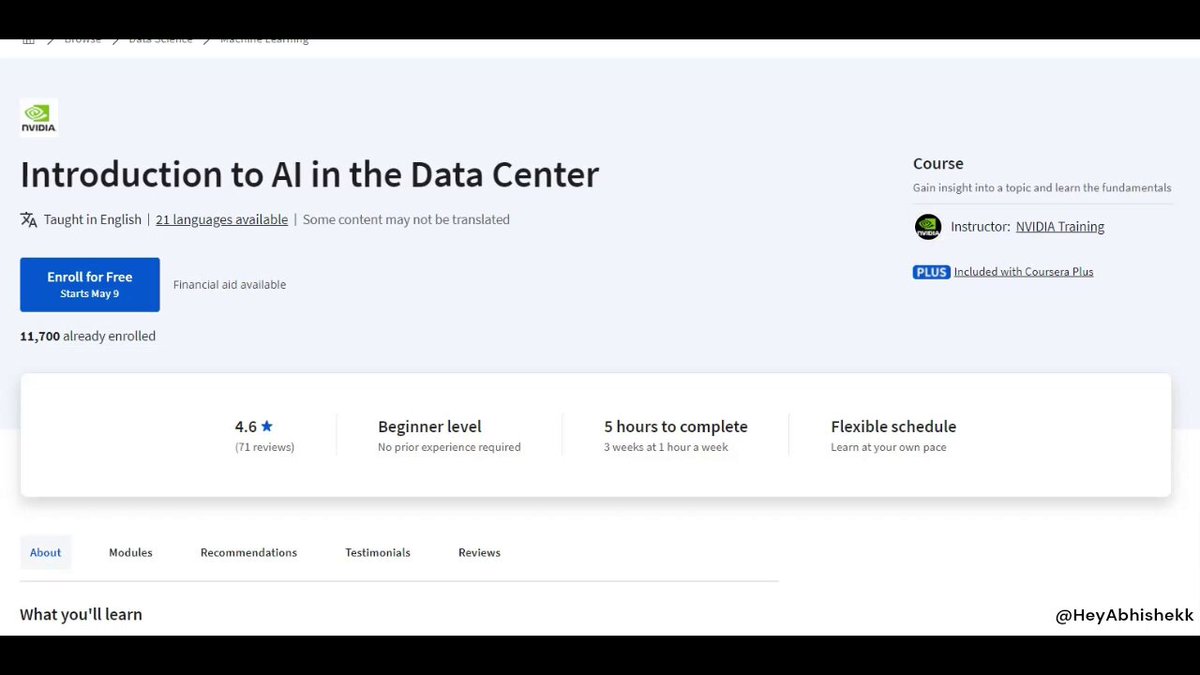Image resolution: width=1200 pixels, height=675 pixels.
Task: Open Data Science in the breadcrumb
Action: [160, 41]
